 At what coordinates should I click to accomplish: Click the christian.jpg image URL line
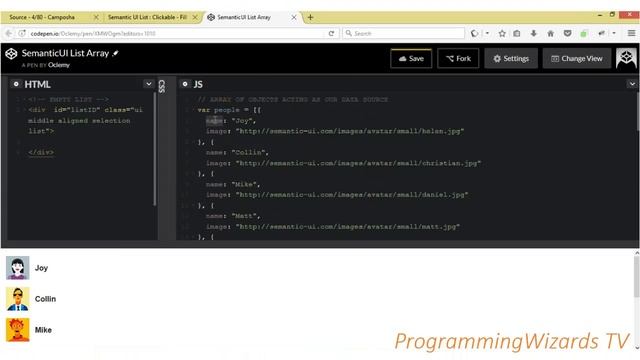[343, 163]
